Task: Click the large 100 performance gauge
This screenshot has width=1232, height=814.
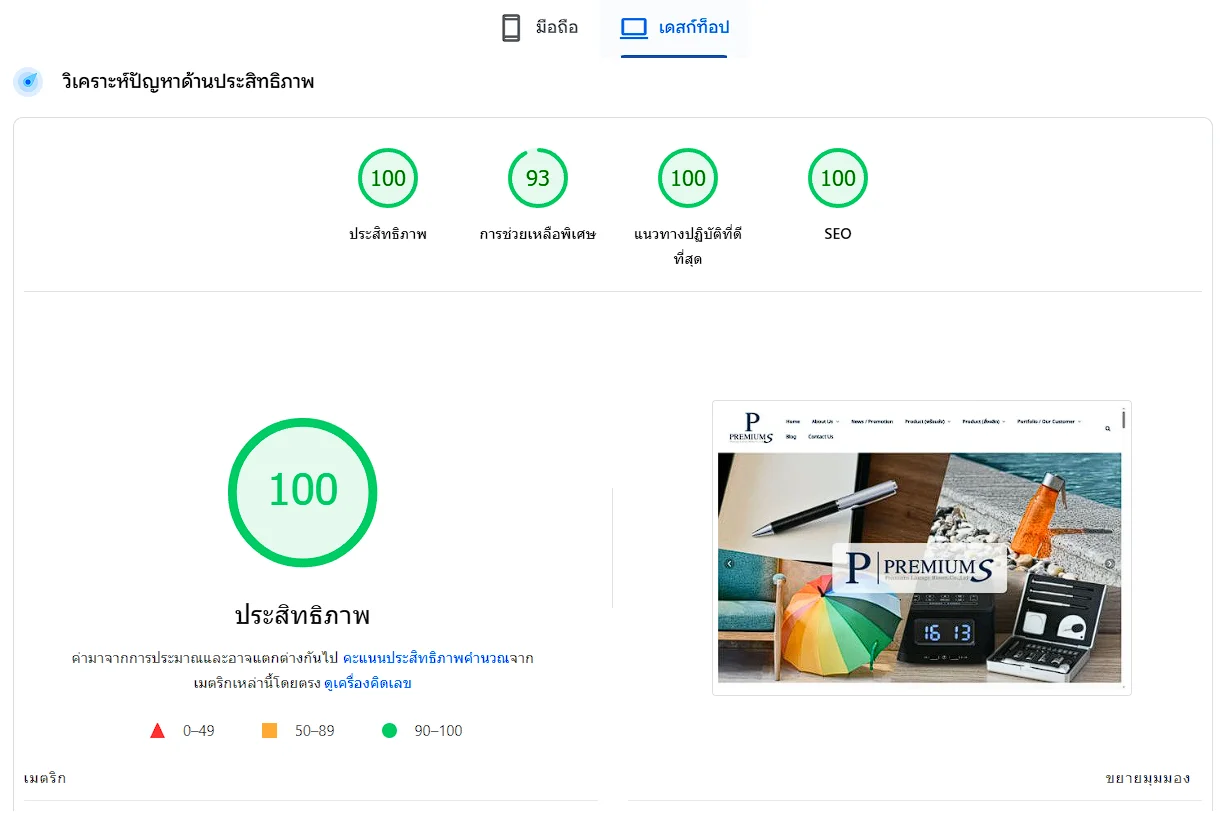Action: click(x=302, y=492)
